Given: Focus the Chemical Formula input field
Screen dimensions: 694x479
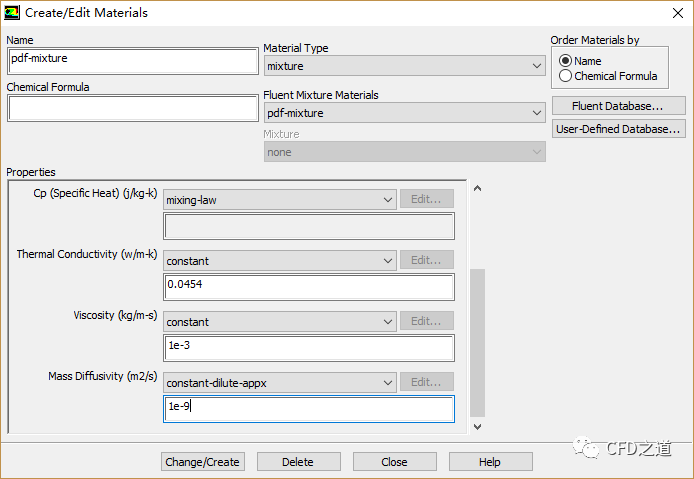Looking at the screenshot, I should click(x=132, y=108).
